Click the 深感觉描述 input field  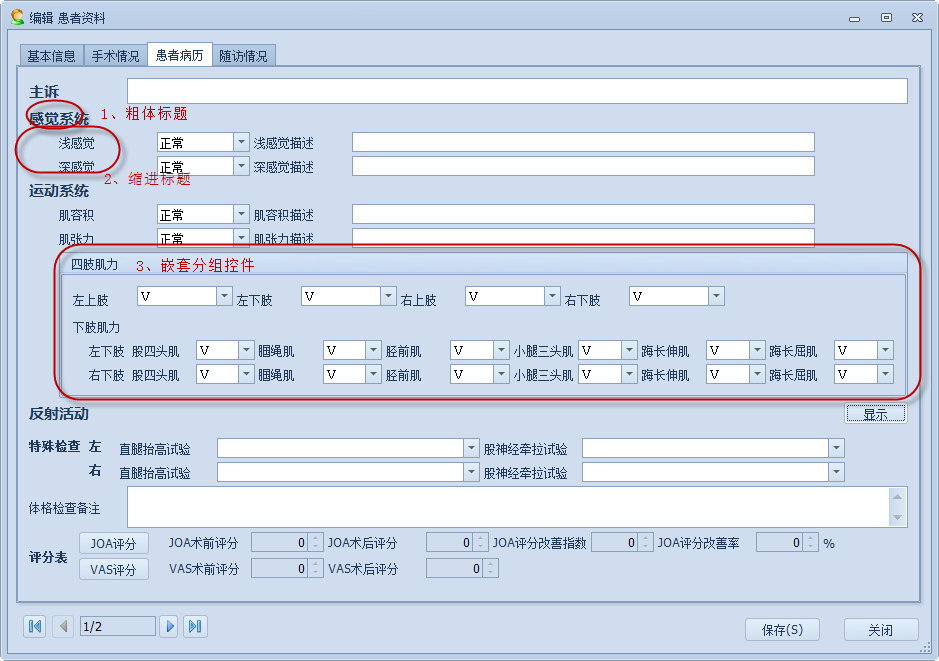point(583,166)
